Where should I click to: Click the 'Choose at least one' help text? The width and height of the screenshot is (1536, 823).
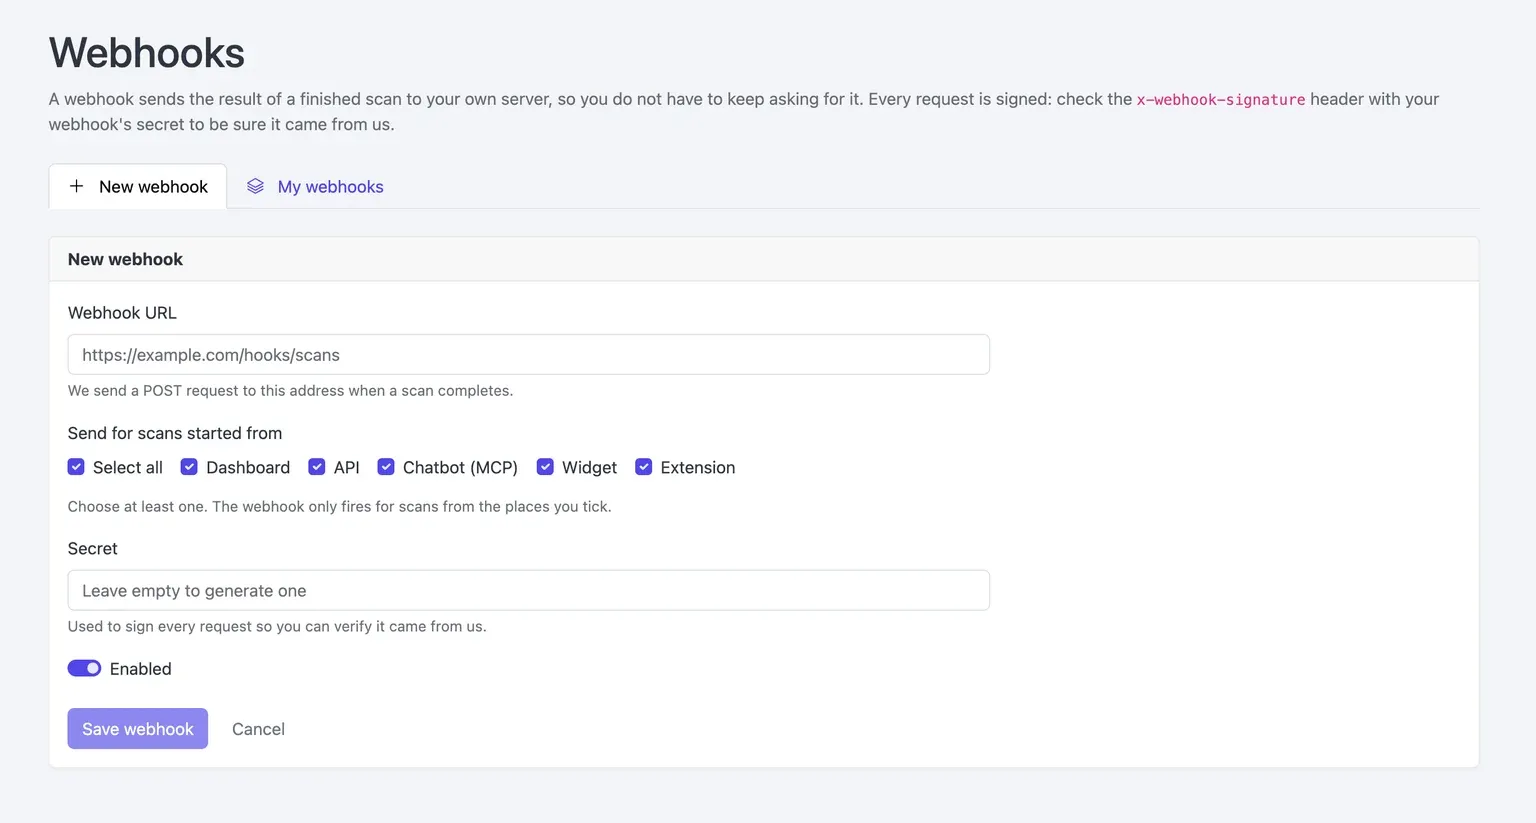(339, 507)
